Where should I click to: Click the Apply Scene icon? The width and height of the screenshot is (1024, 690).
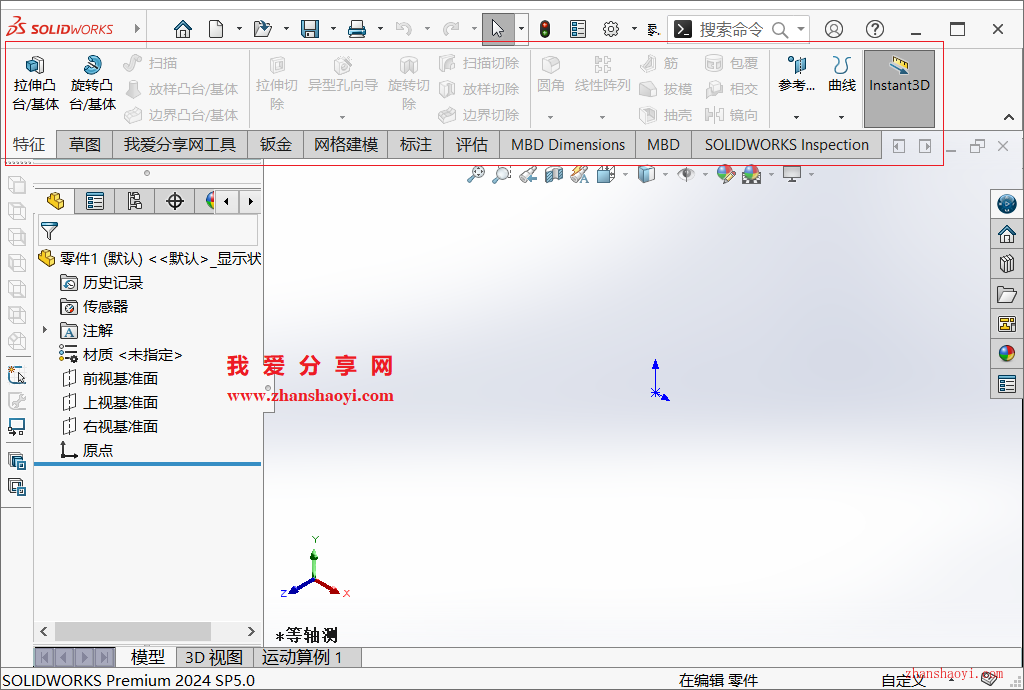coord(751,174)
